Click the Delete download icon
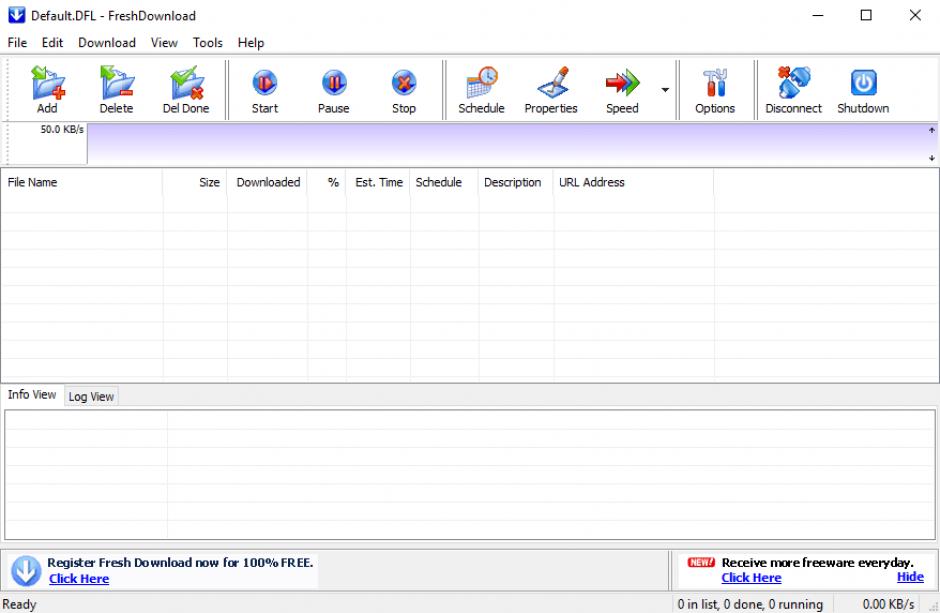This screenshot has width=940, height=613. coord(117,83)
